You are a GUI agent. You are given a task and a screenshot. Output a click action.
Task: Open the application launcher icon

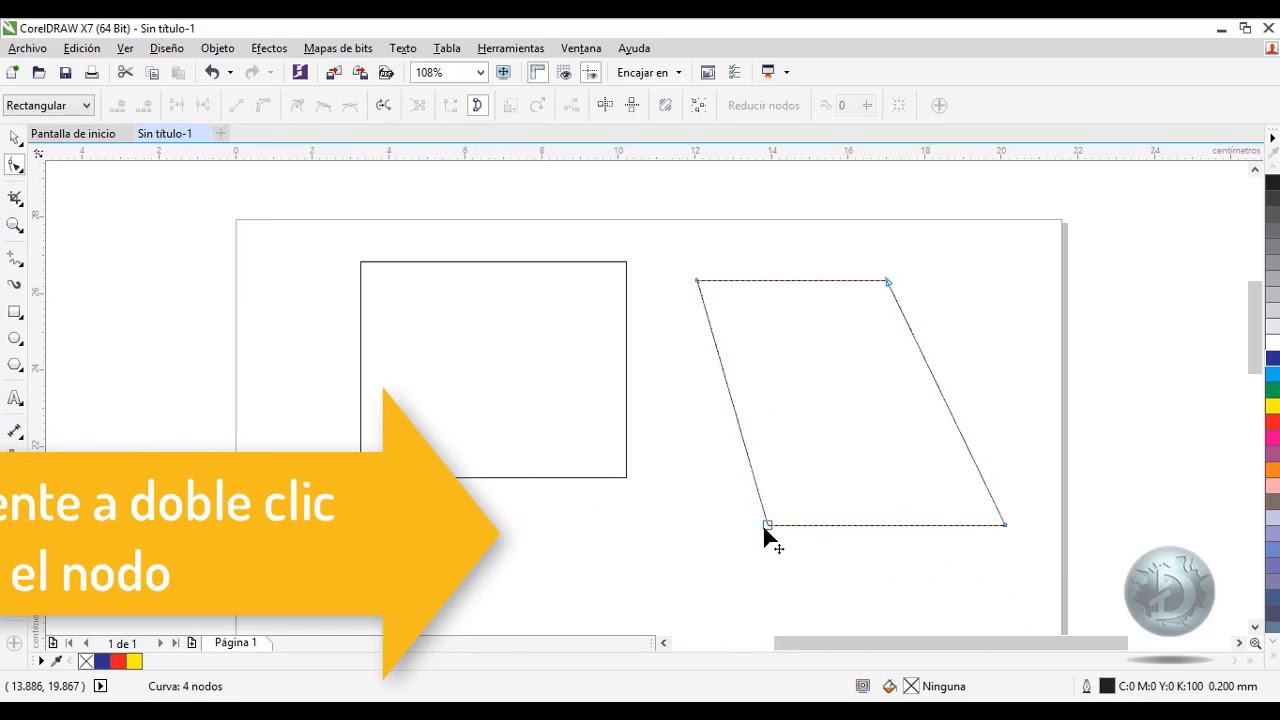[768, 72]
